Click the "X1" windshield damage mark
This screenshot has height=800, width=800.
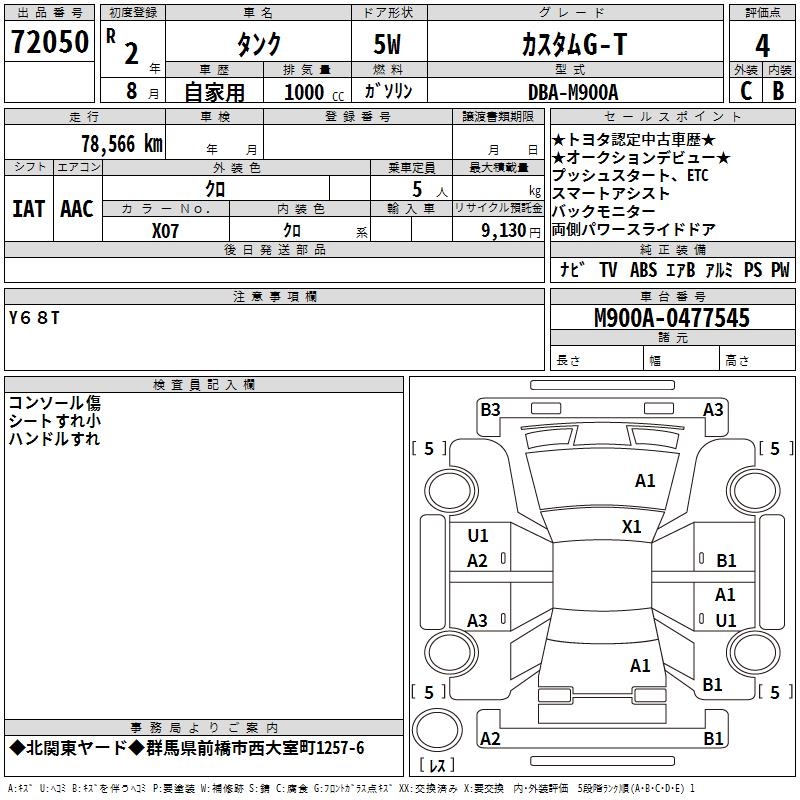pos(631,526)
